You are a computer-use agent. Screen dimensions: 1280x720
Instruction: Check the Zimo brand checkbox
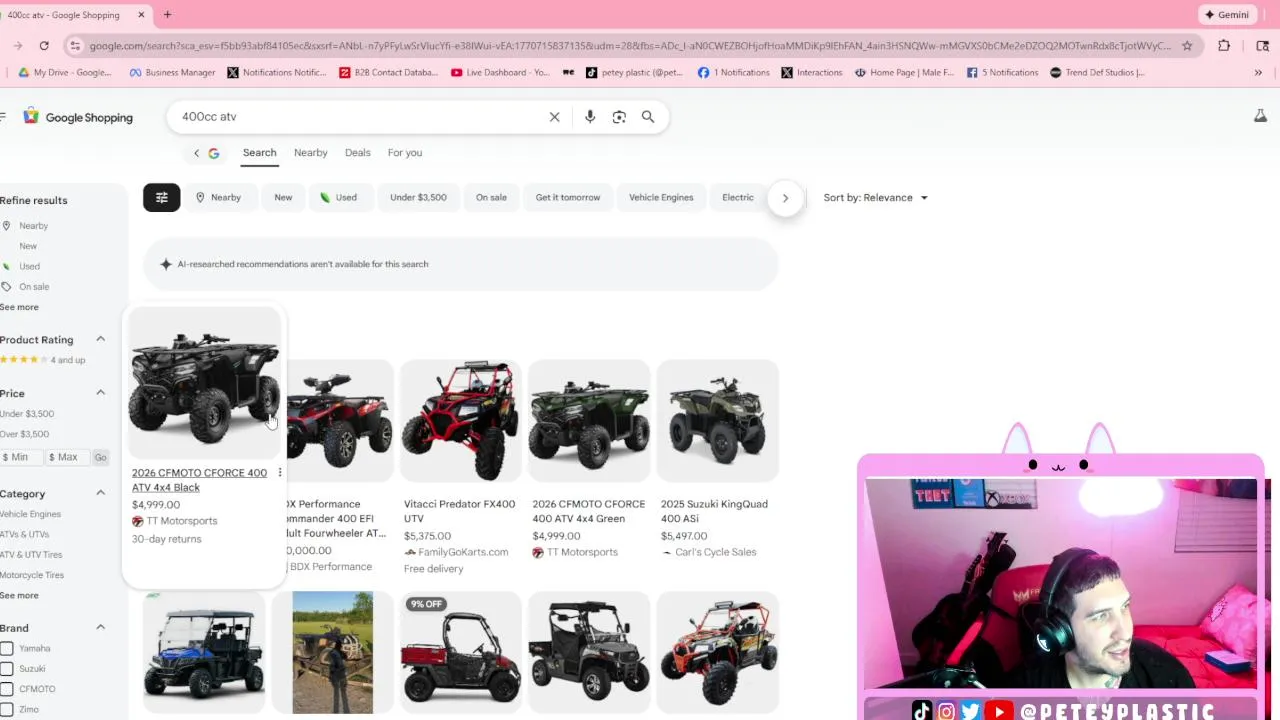click(7, 709)
